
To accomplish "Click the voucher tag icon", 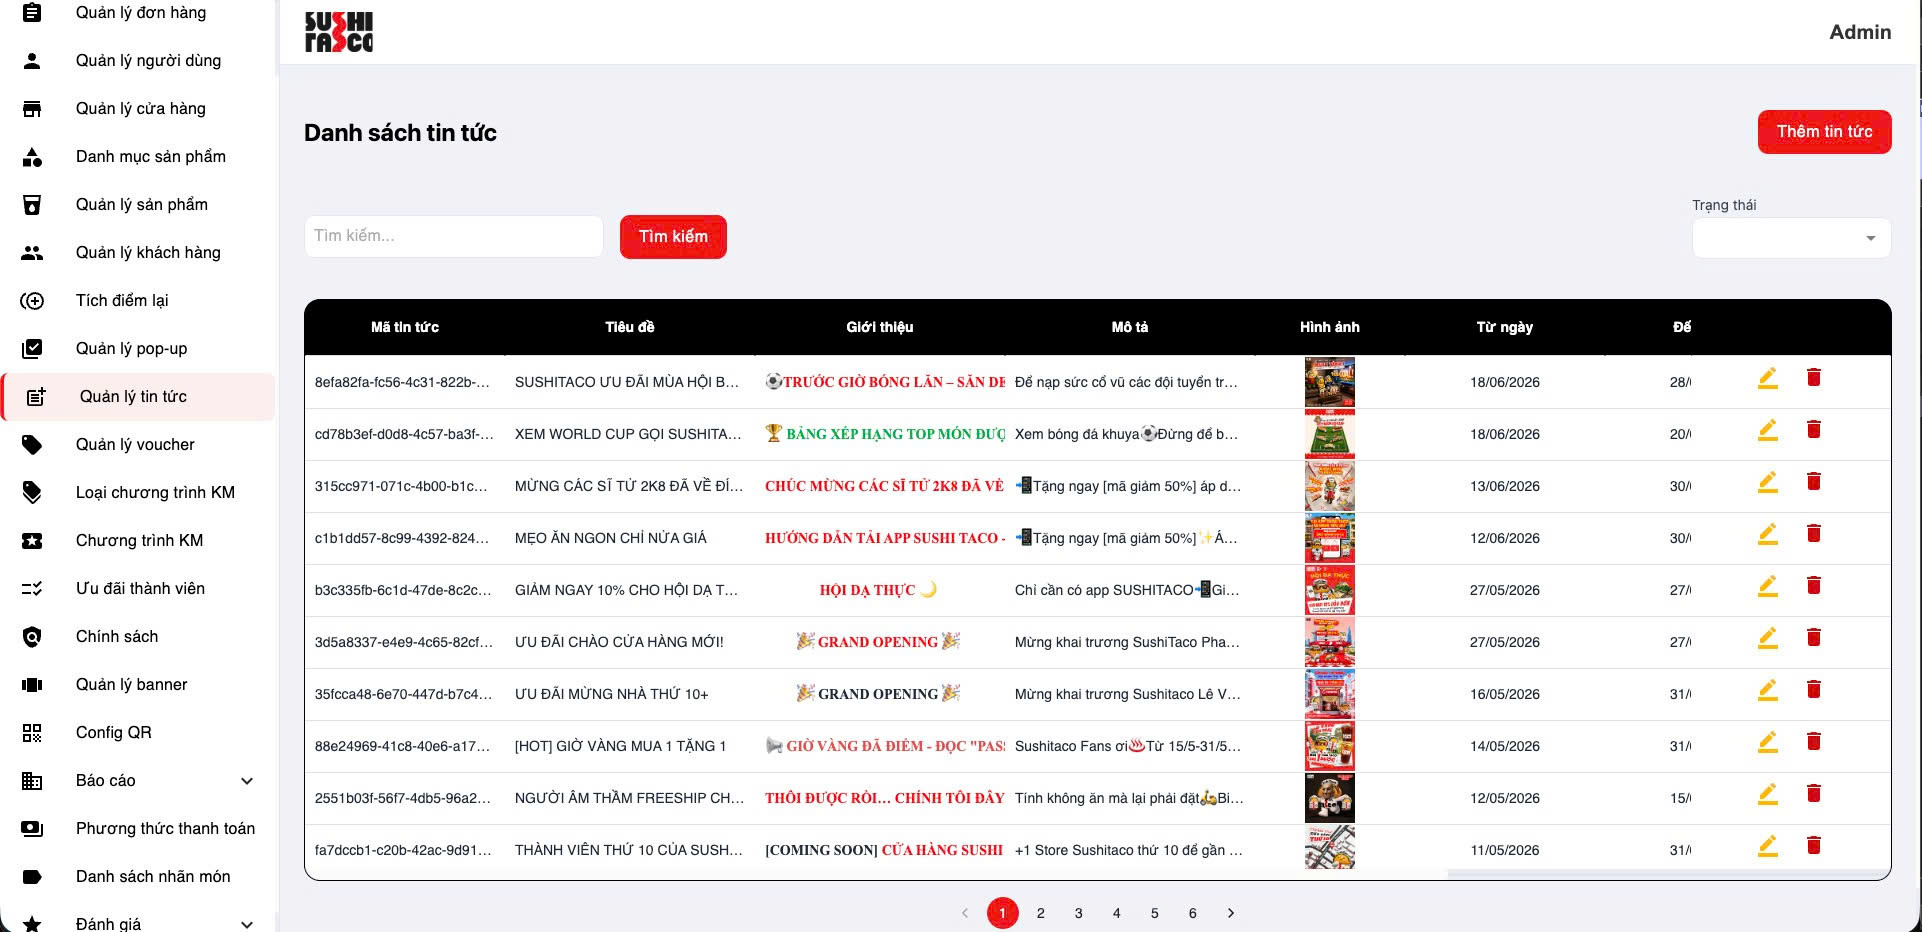I will (x=32, y=444).
